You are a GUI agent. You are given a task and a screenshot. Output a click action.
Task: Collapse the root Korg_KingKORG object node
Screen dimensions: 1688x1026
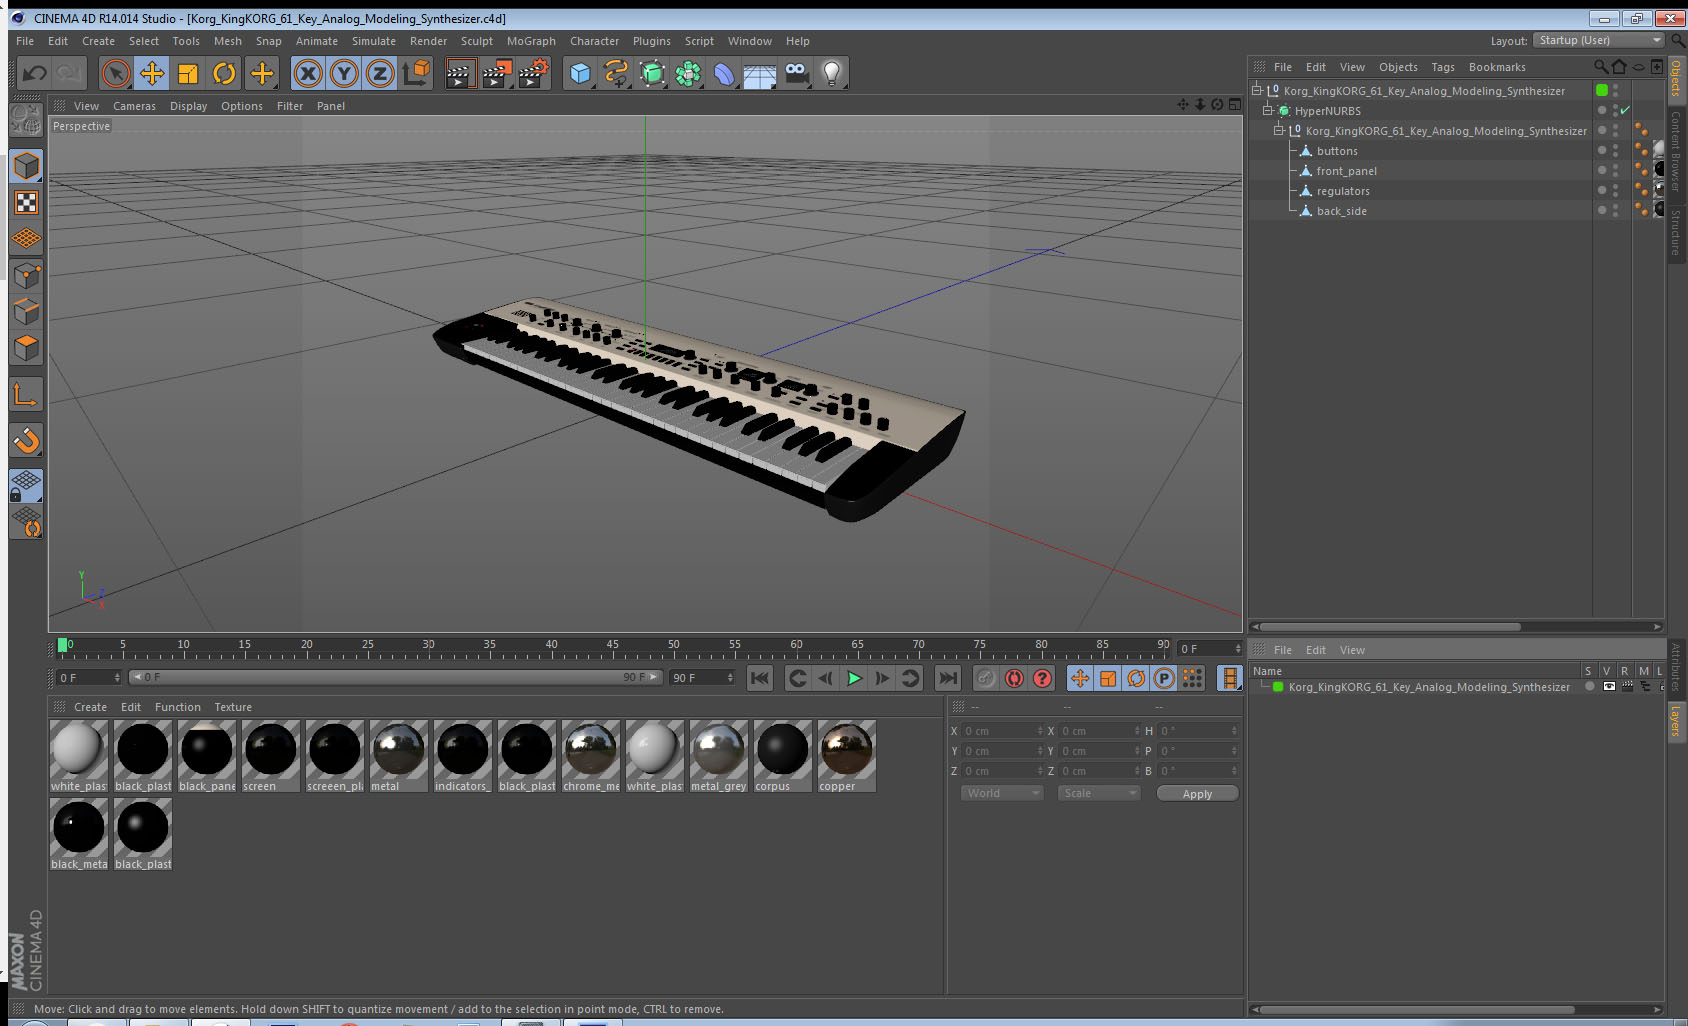coord(1257,91)
